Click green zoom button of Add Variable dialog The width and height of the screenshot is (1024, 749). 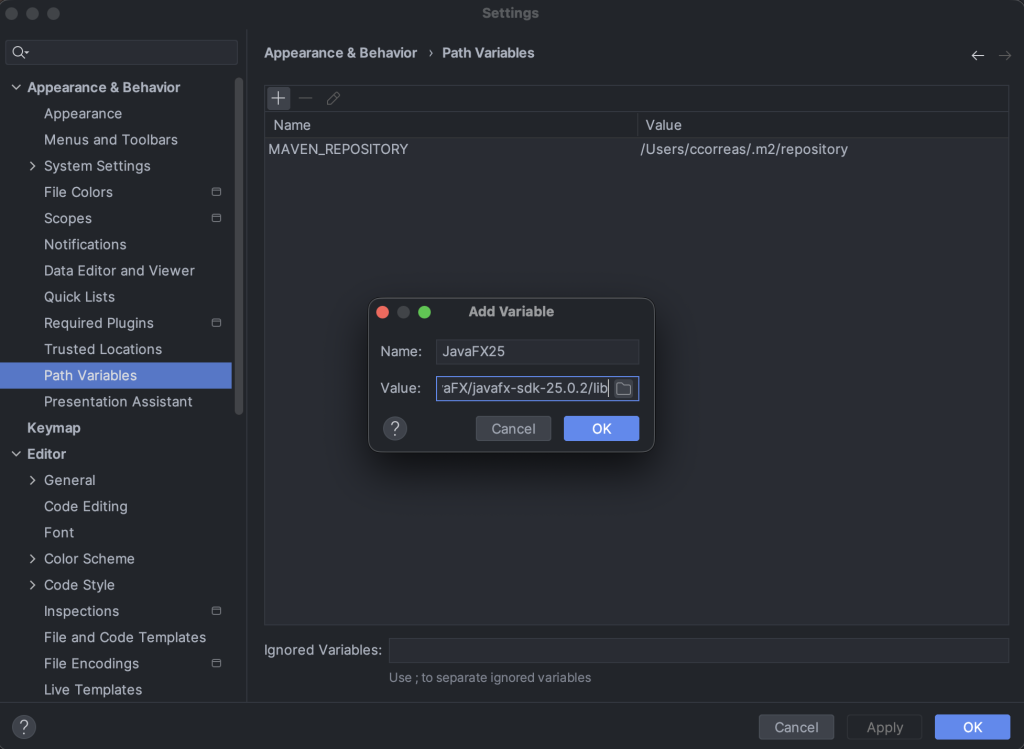click(424, 312)
